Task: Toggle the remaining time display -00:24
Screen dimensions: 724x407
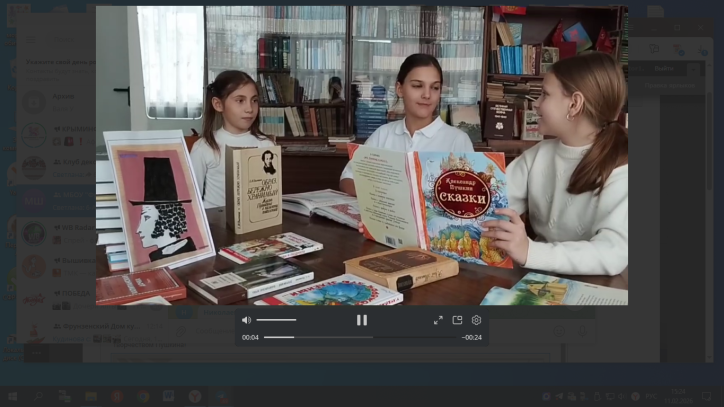Action: (472, 337)
